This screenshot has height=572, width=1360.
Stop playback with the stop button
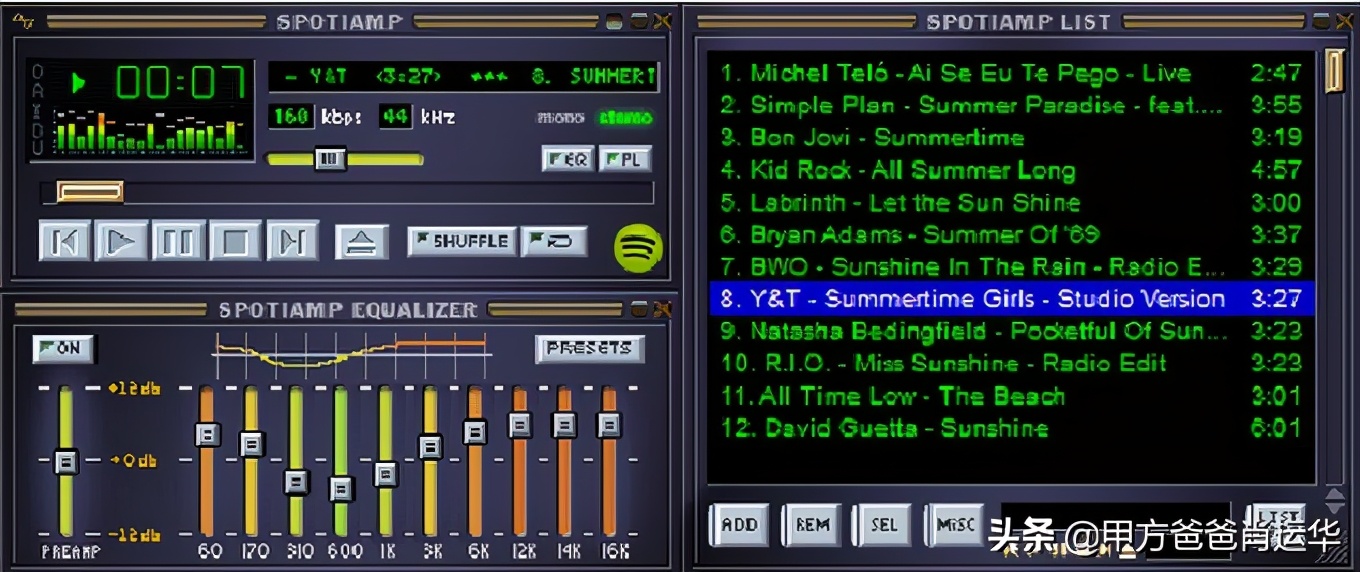coord(235,241)
